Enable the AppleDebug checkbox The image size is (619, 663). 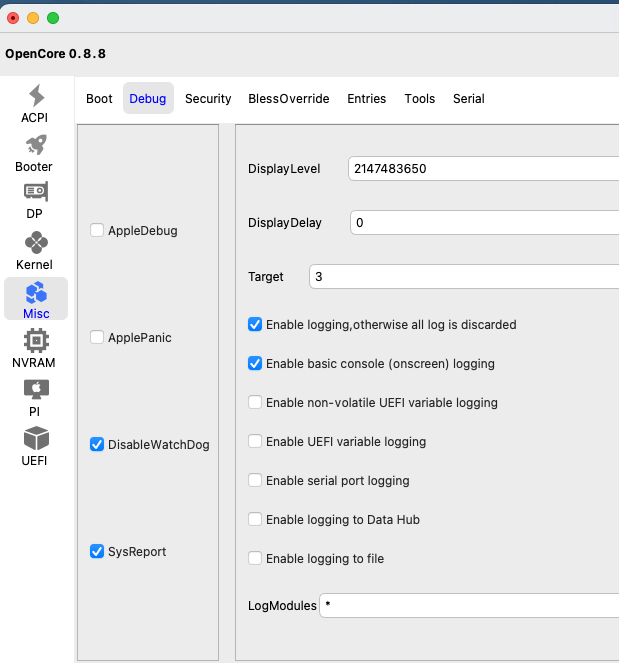[x=97, y=231]
